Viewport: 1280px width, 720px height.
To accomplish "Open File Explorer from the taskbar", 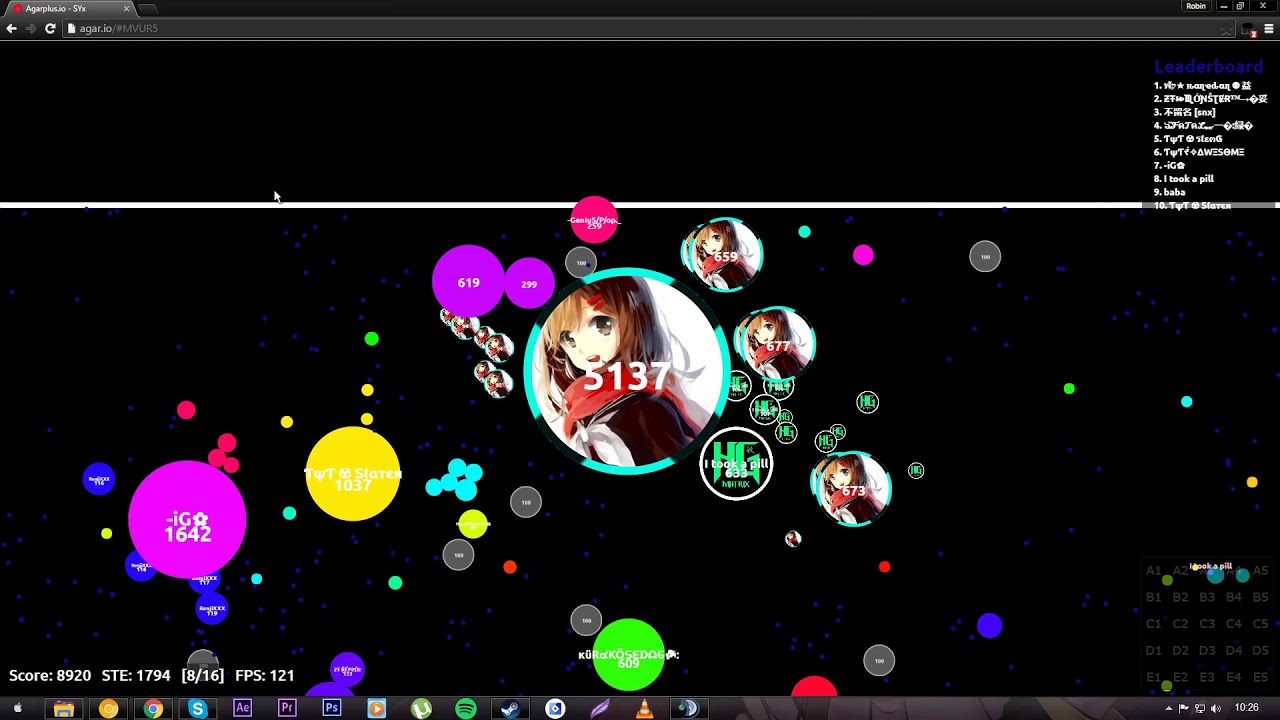I will point(64,708).
